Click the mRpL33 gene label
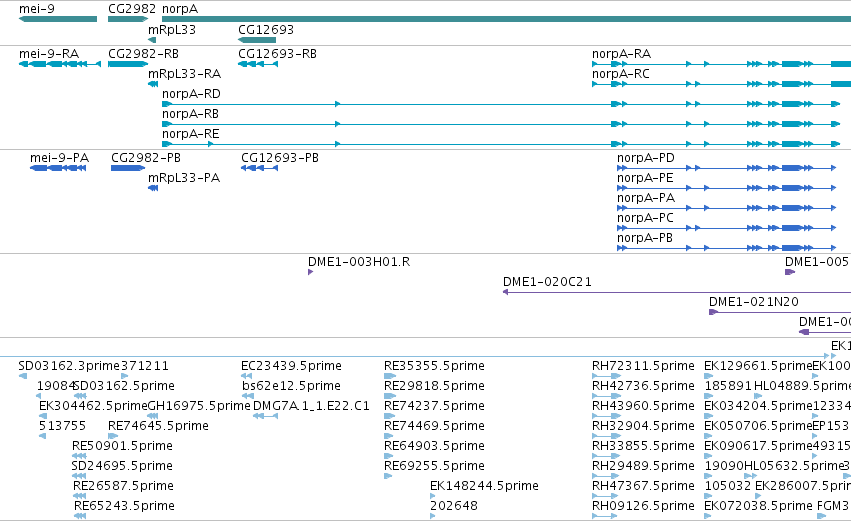 (x=172, y=30)
